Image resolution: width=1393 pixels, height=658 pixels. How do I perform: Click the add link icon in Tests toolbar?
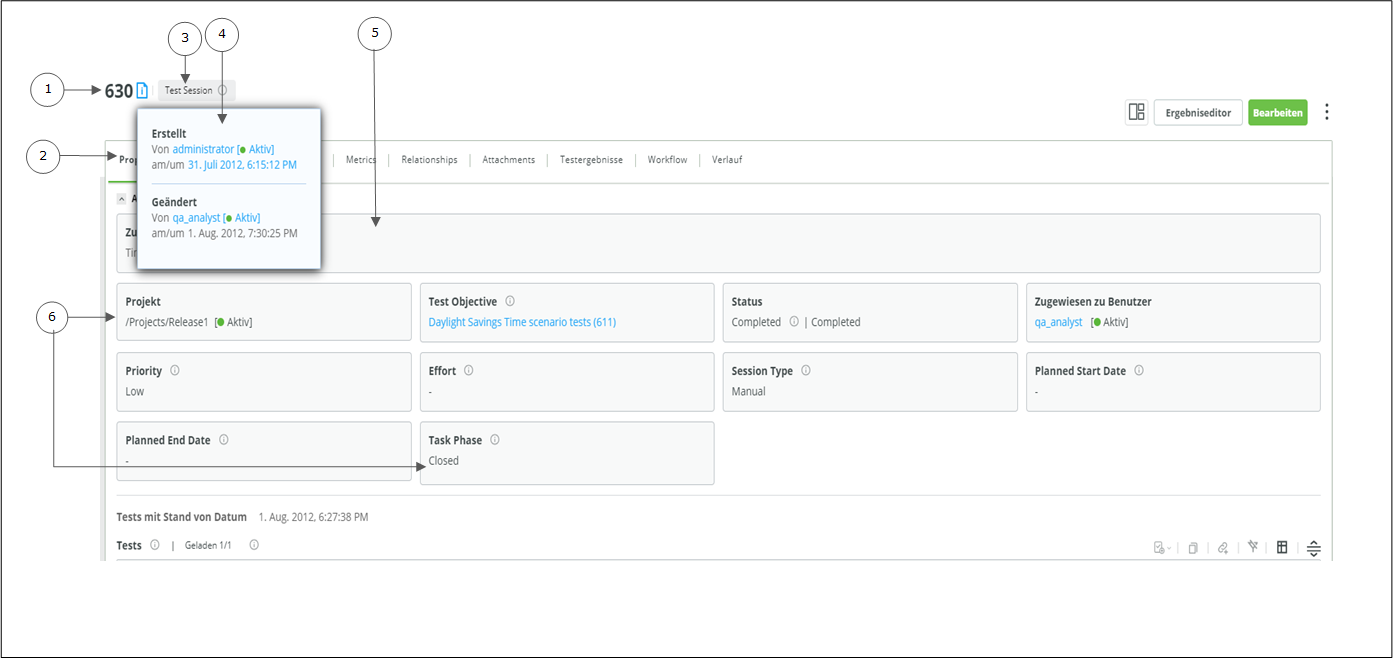pyautogui.click(x=1222, y=548)
